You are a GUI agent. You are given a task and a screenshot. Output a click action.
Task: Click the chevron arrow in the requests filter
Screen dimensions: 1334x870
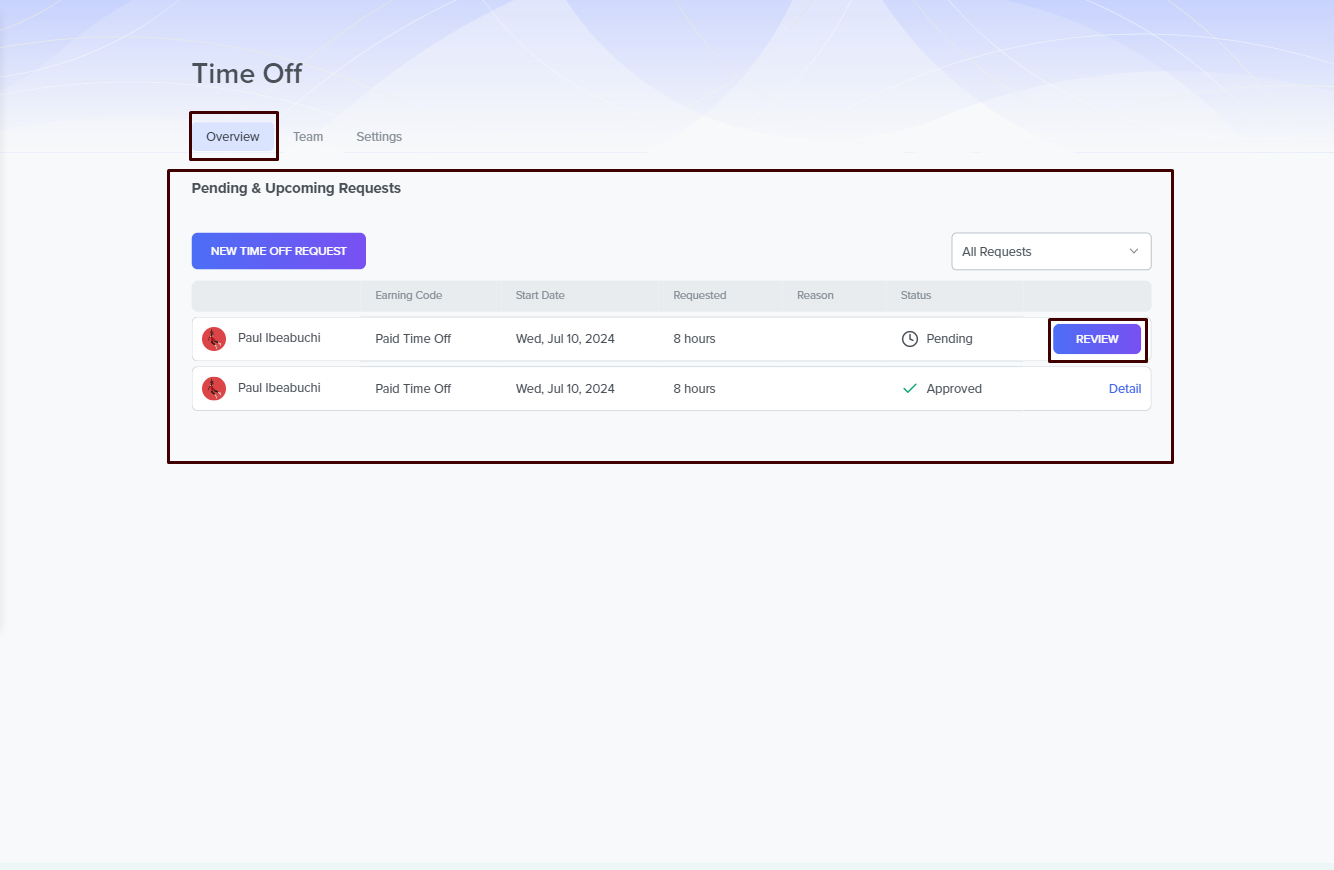coord(1133,251)
